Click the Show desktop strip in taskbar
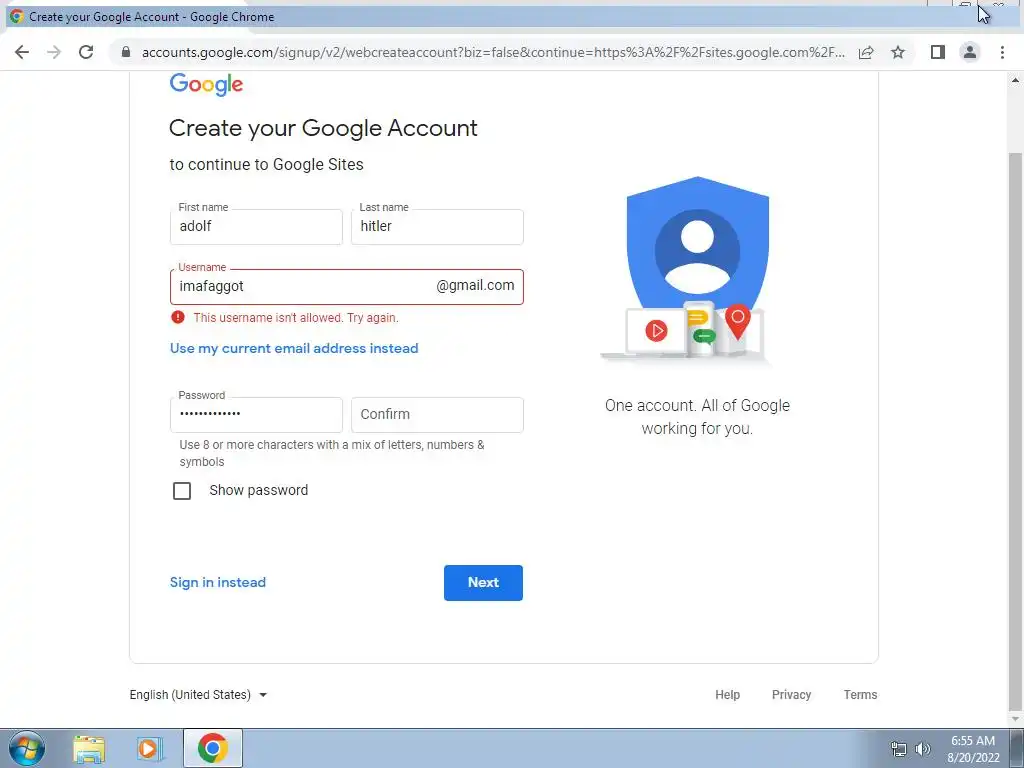This screenshot has width=1024, height=768. tap(1017, 748)
